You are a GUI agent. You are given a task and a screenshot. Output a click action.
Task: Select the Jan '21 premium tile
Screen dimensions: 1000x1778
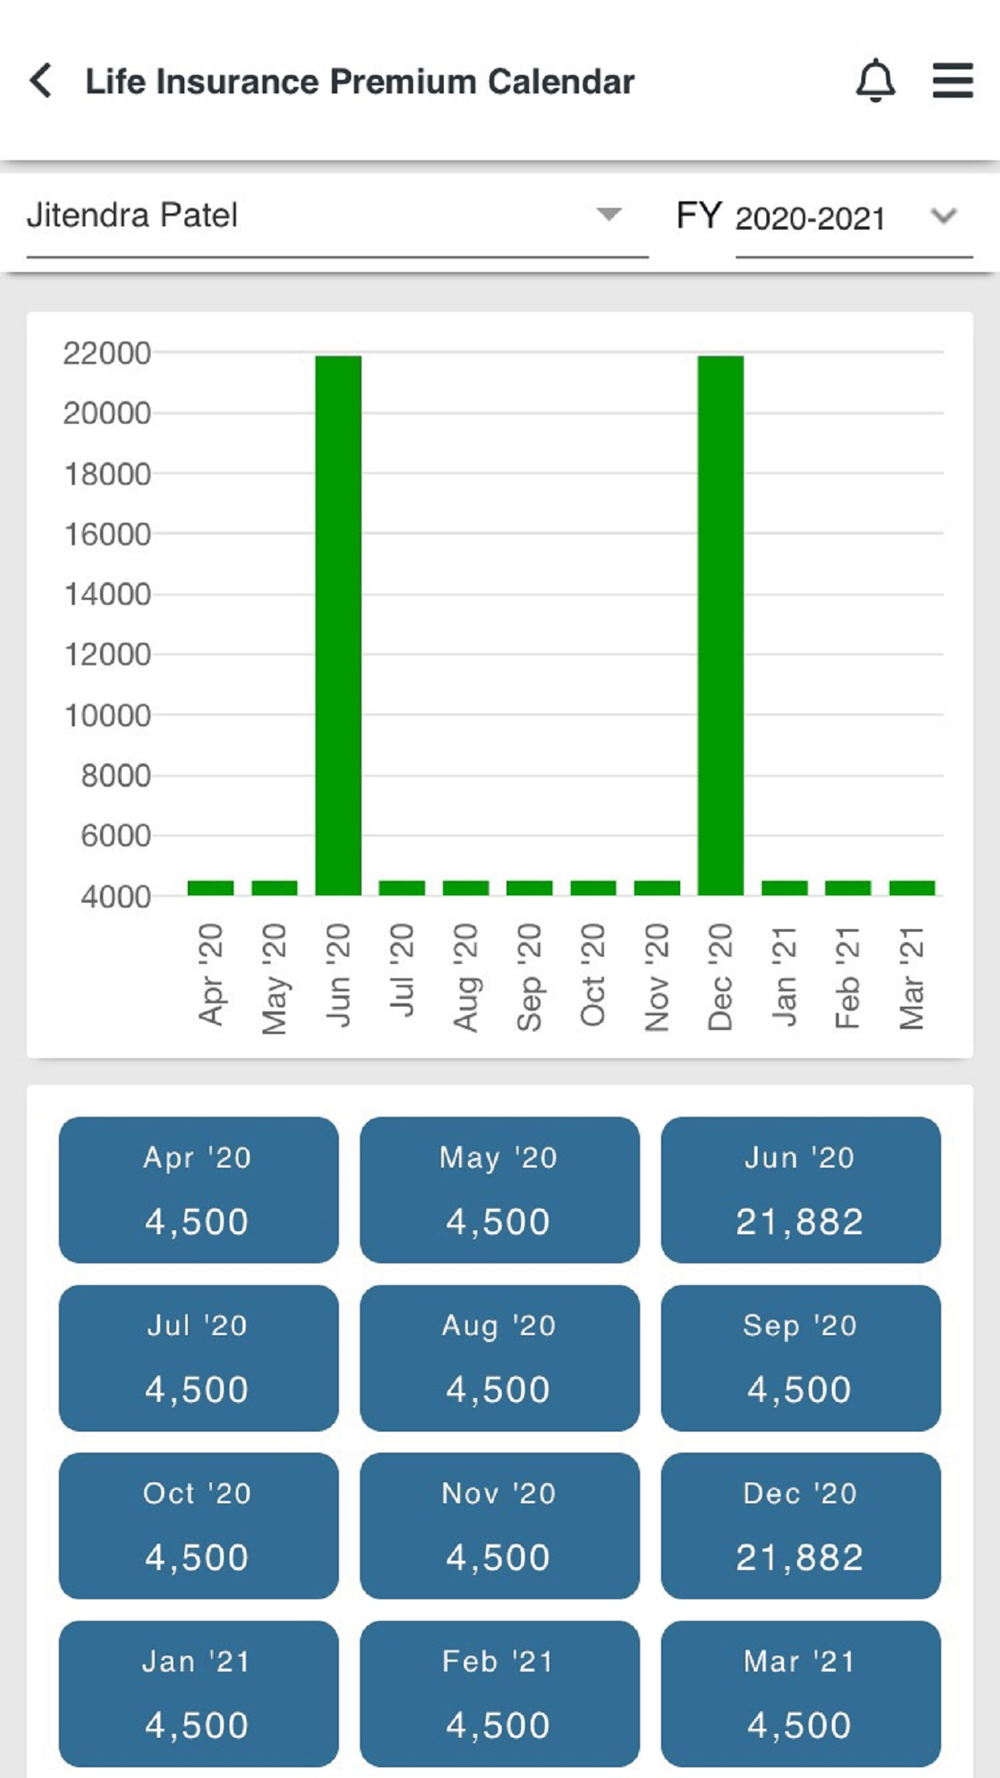point(199,1694)
